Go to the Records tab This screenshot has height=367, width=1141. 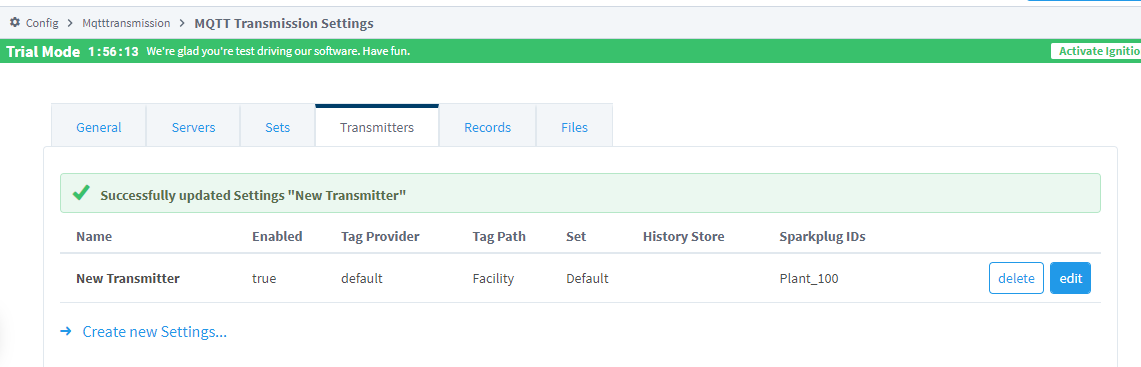click(488, 127)
